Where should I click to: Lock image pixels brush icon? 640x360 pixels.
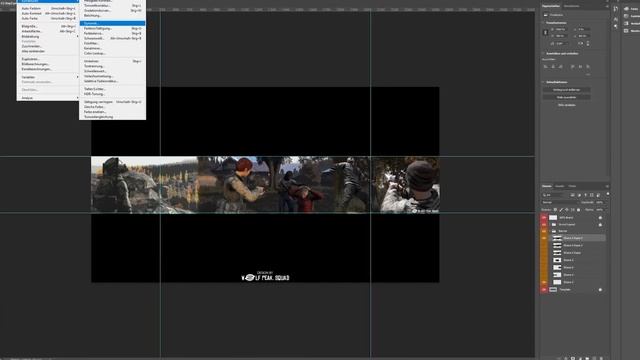click(x=561, y=210)
